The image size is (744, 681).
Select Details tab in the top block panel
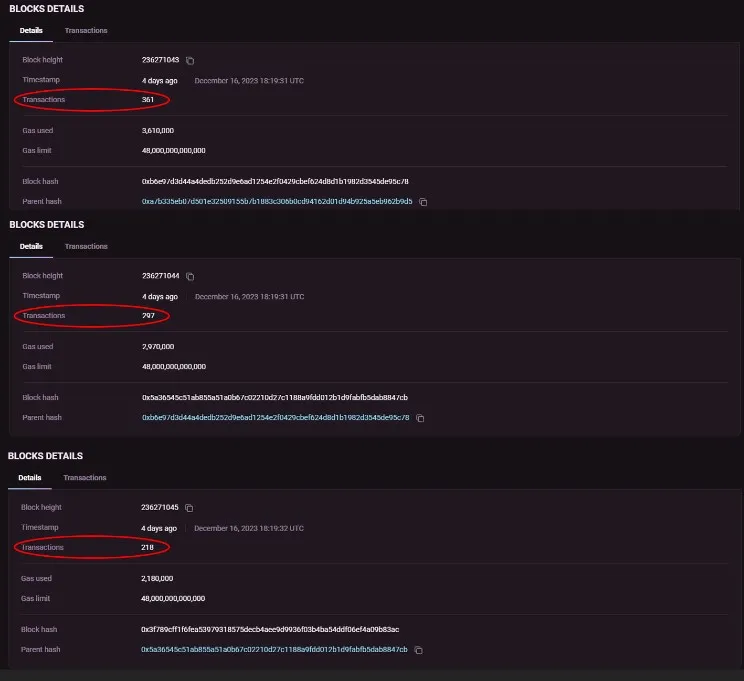coord(31,31)
